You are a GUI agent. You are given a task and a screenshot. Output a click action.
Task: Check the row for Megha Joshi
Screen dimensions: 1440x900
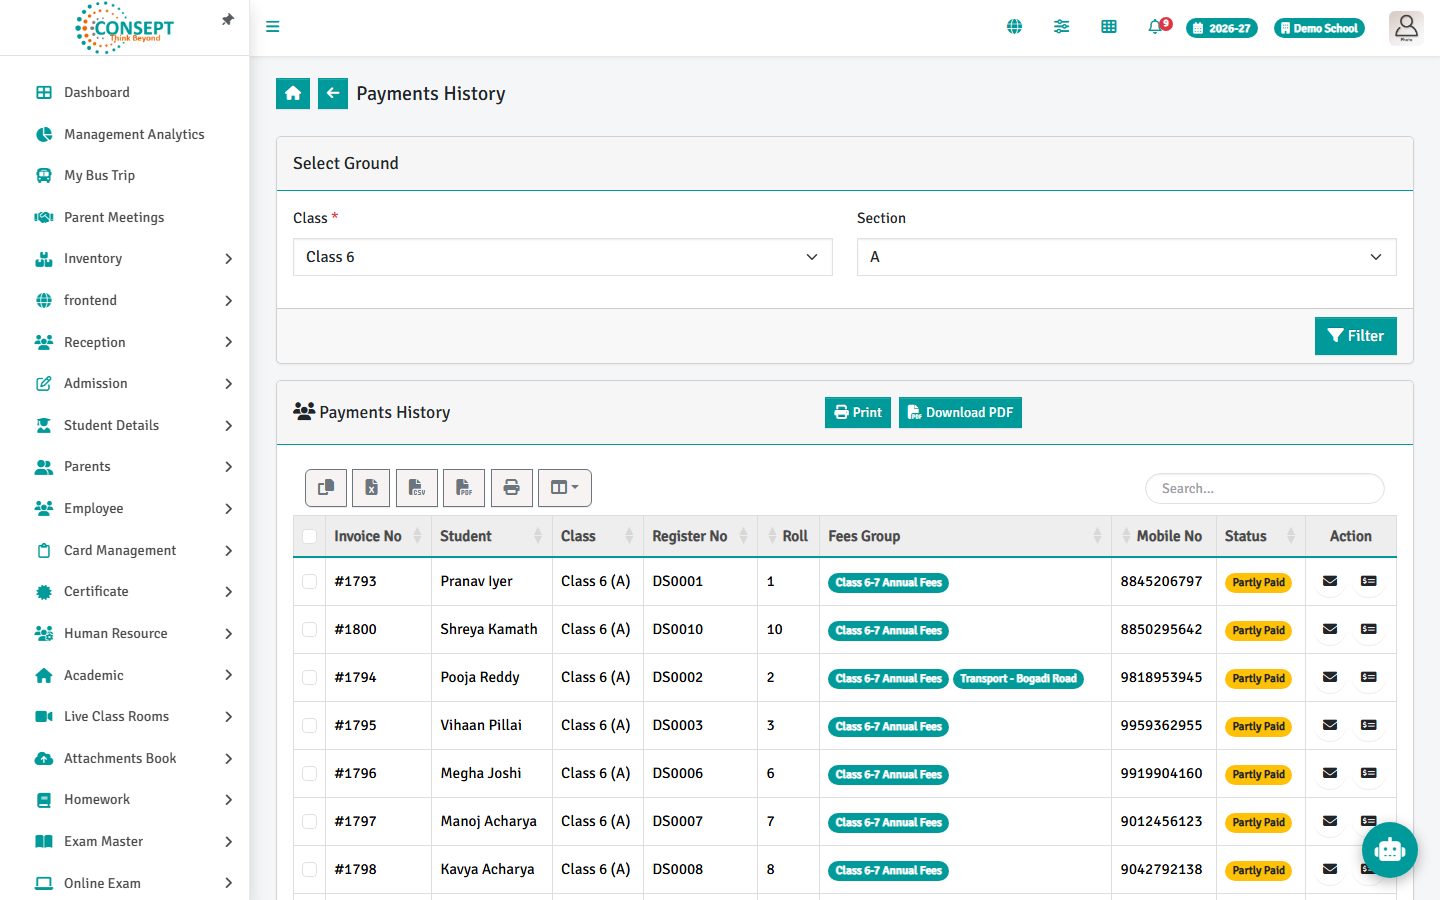click(309, 774)
